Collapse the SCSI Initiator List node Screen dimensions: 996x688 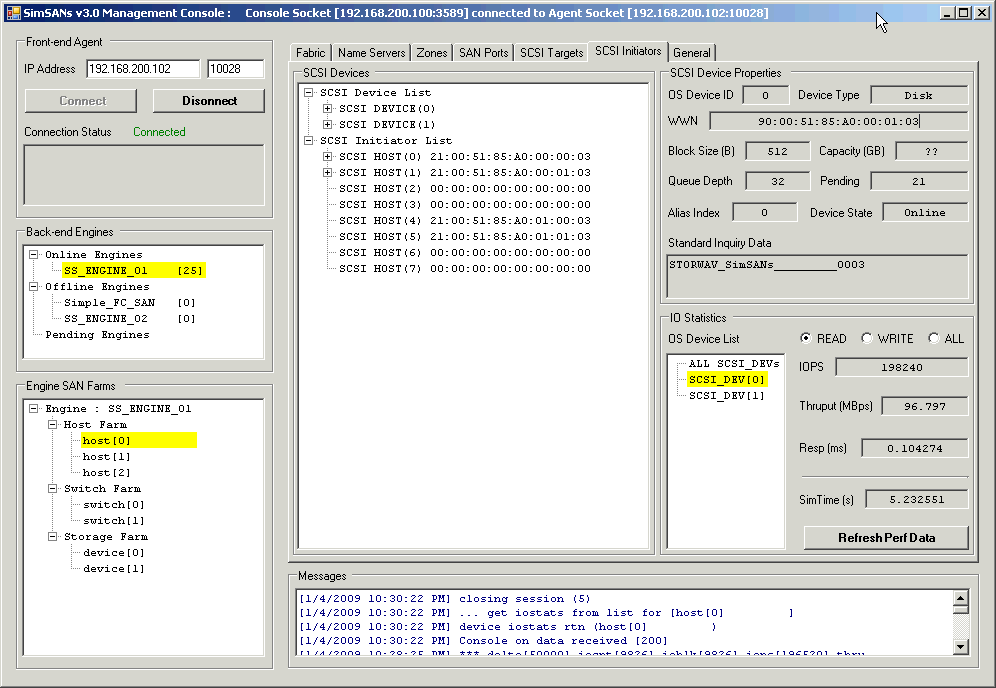click(x=308, y=140)
